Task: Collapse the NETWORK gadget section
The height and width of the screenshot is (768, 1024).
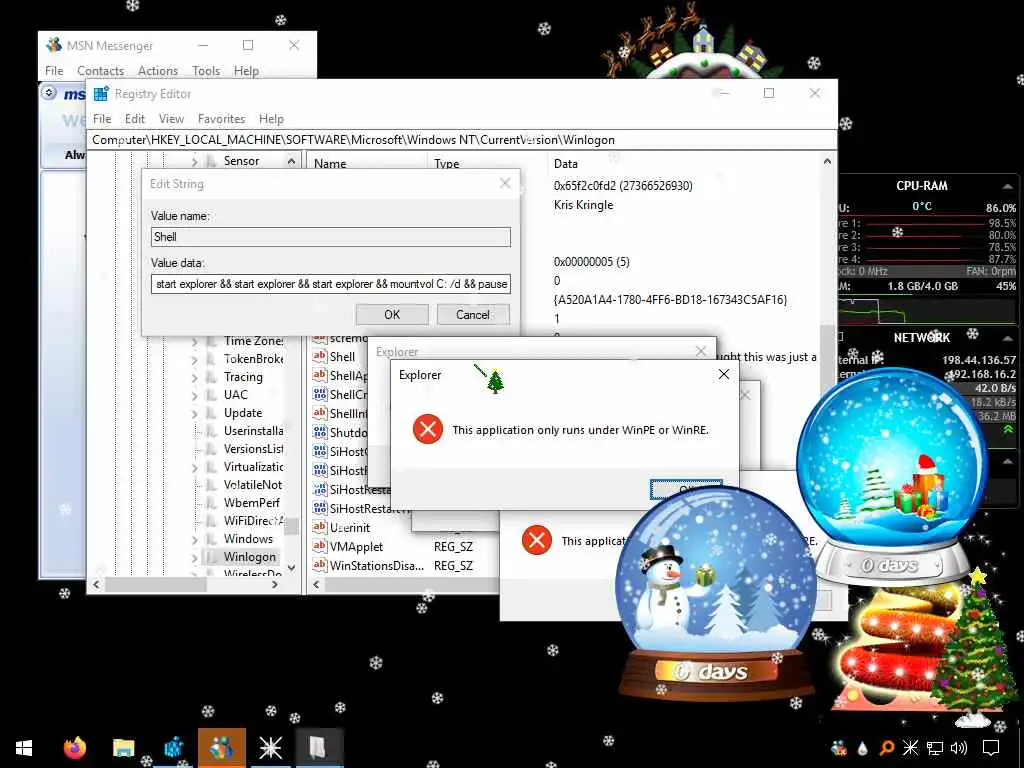Action: tap(1008, 338)
